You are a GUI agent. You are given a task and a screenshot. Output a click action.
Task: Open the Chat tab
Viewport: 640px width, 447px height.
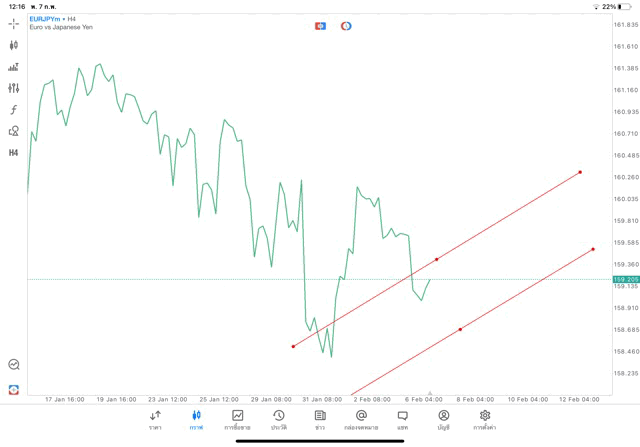click(x=402, y=419)
